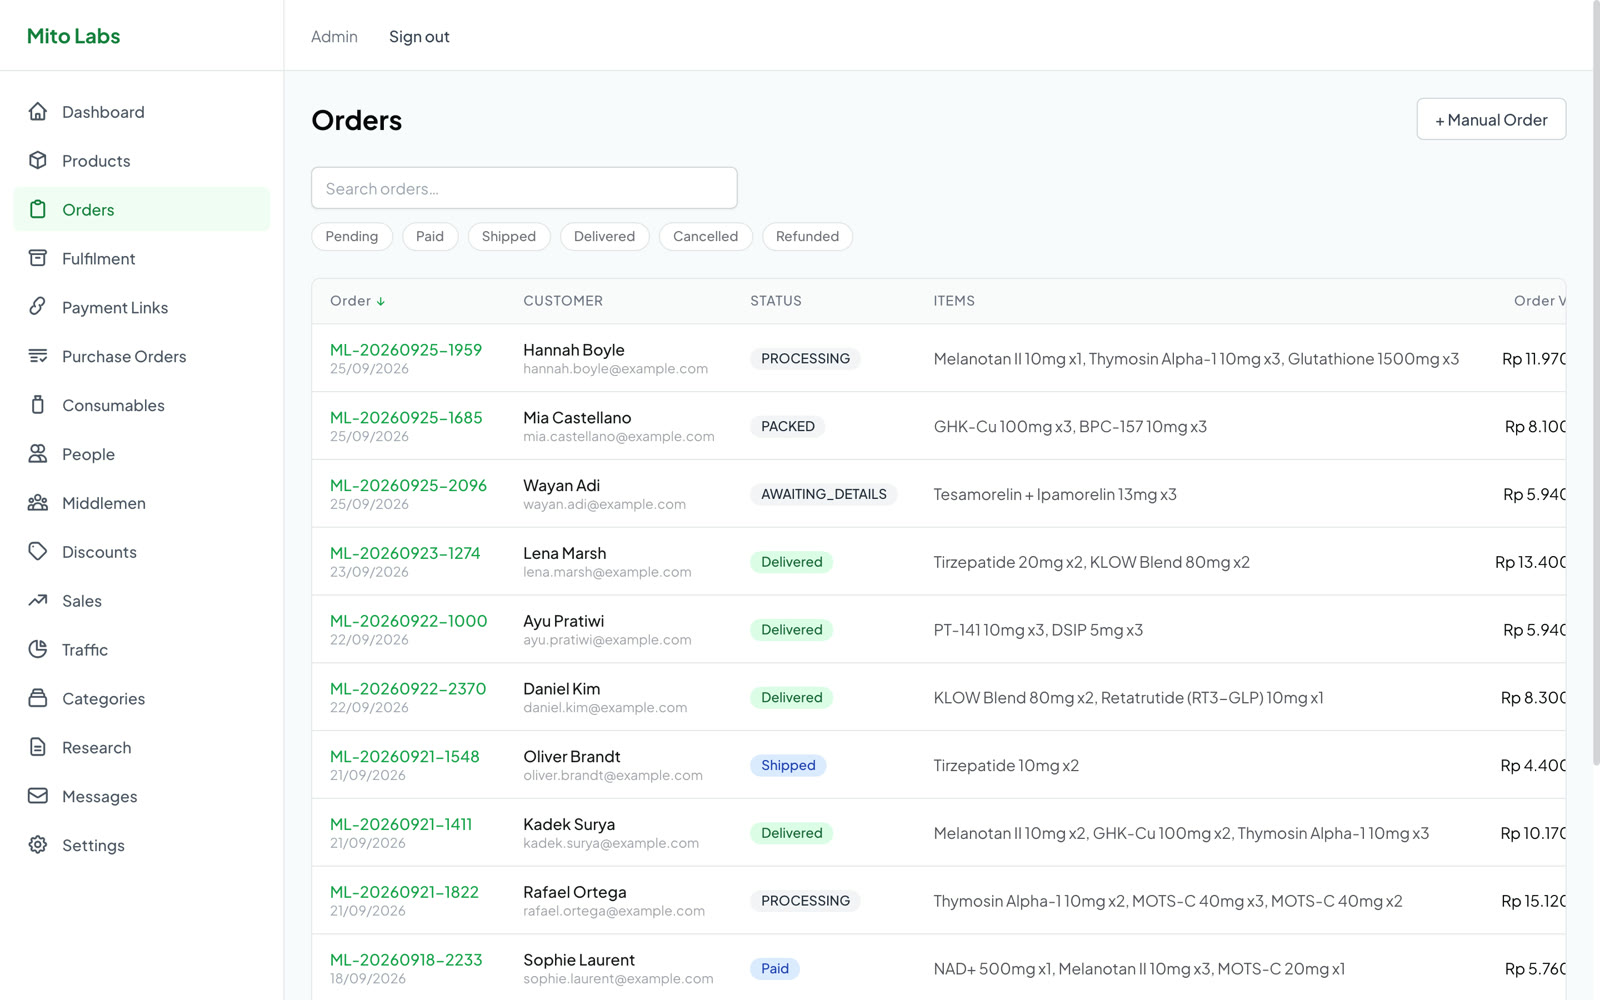Click the page vertical scrollbar

pyautogui.click(x=1596, y=385)
